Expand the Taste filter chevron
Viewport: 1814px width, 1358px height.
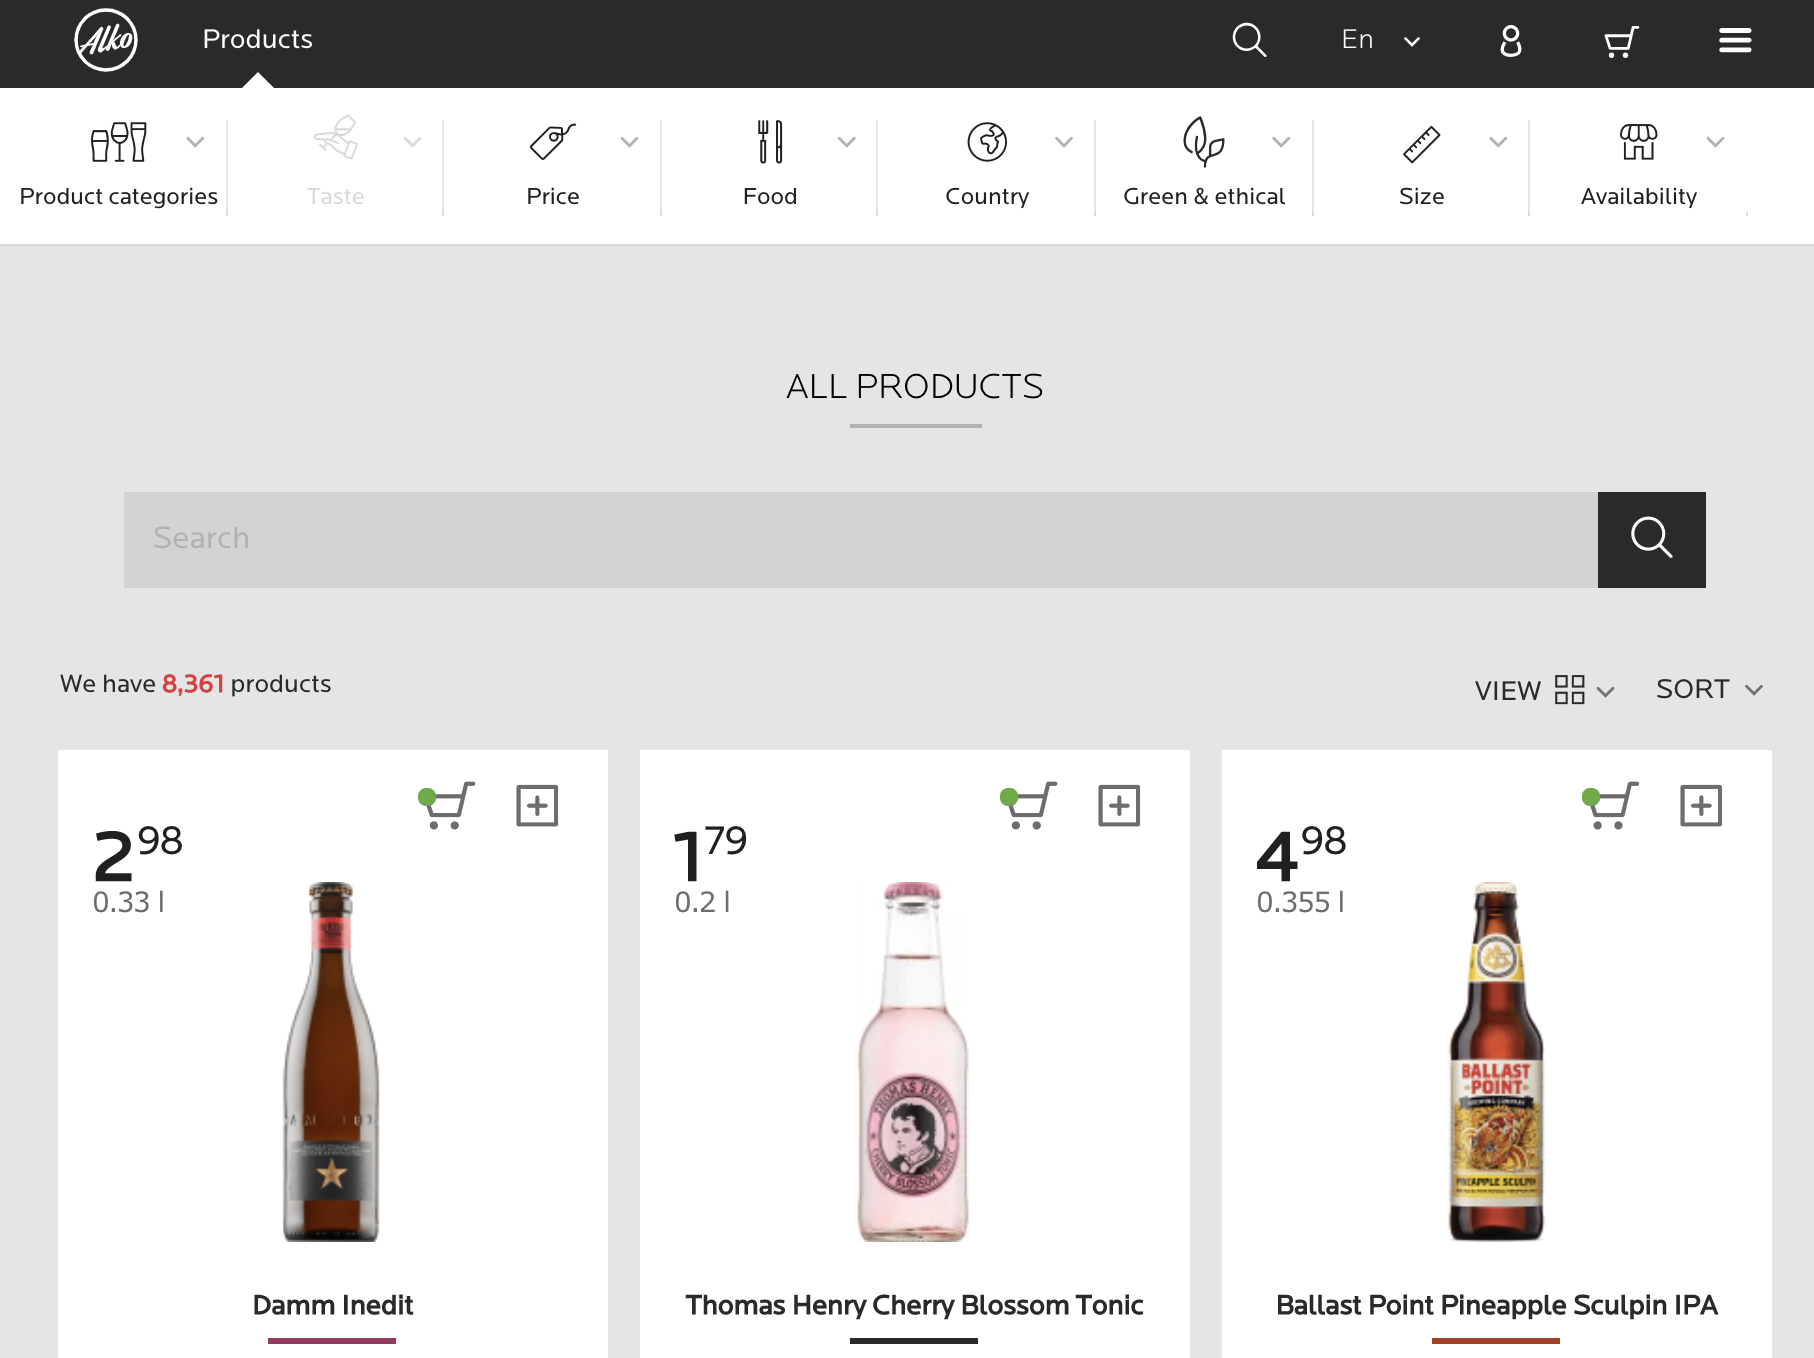[413, 142]
